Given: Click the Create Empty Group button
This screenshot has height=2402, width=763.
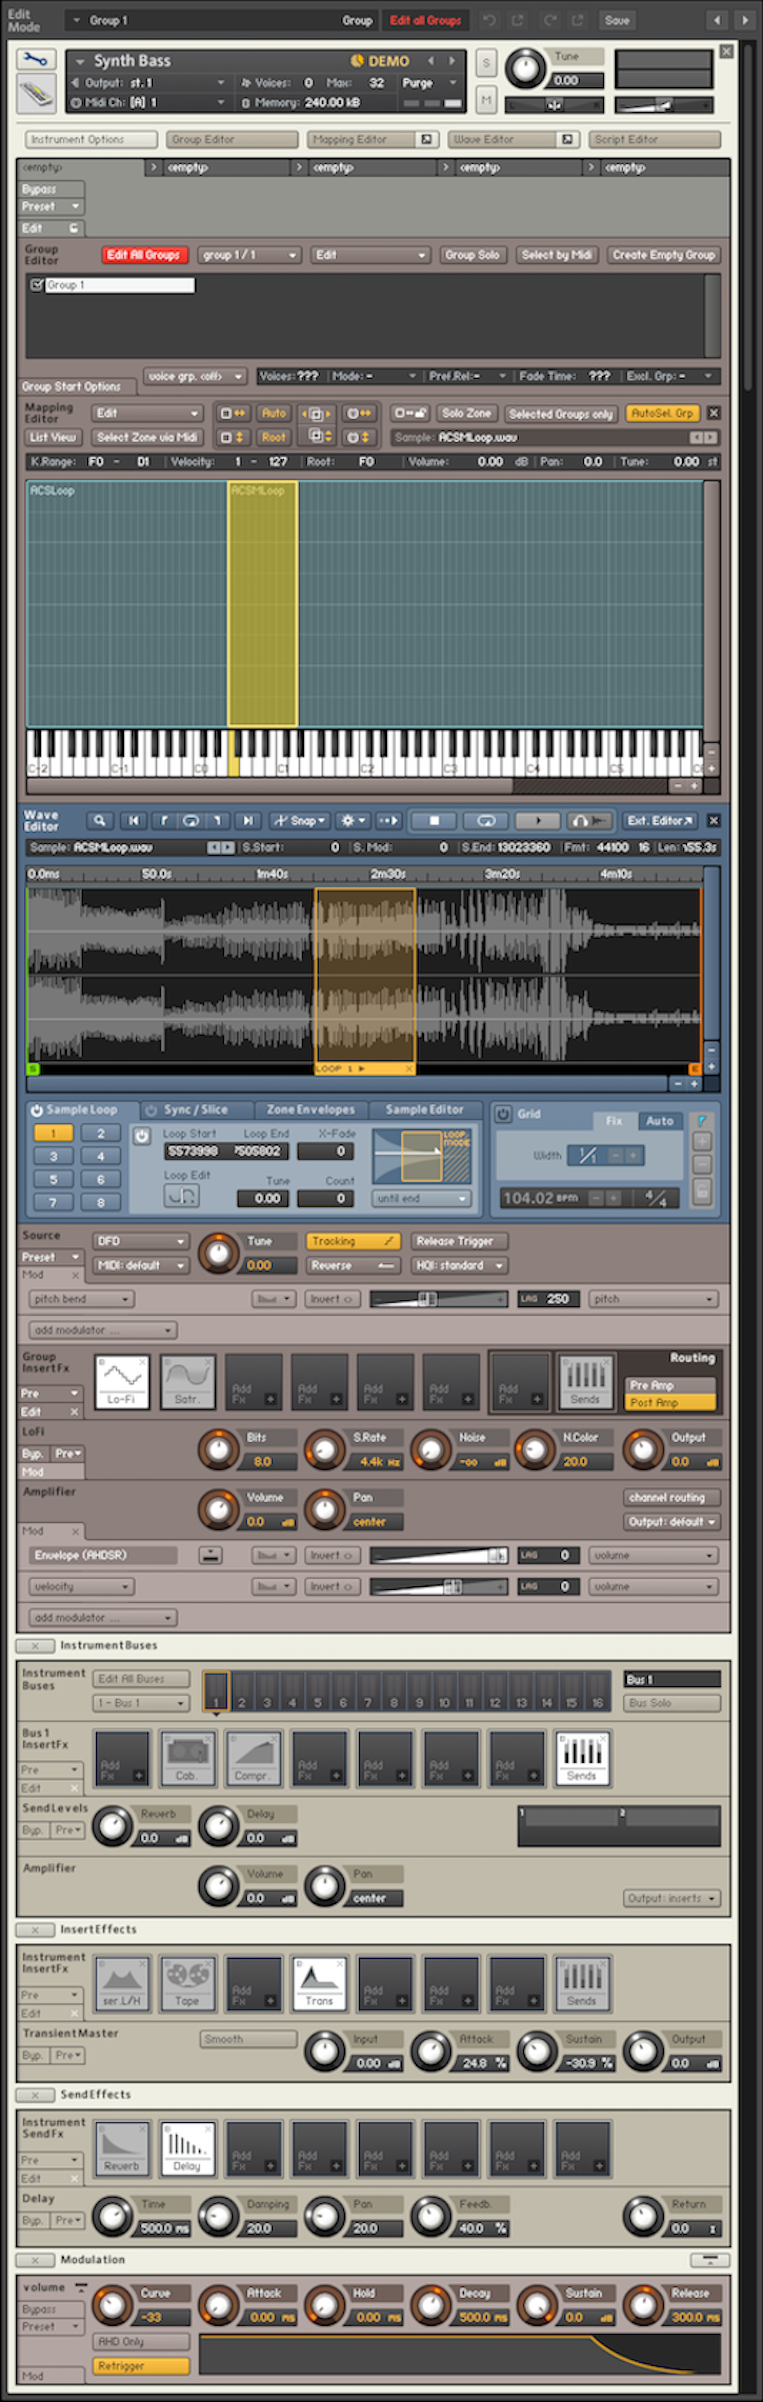Looking at the screenshot, I should coord(663,255).
